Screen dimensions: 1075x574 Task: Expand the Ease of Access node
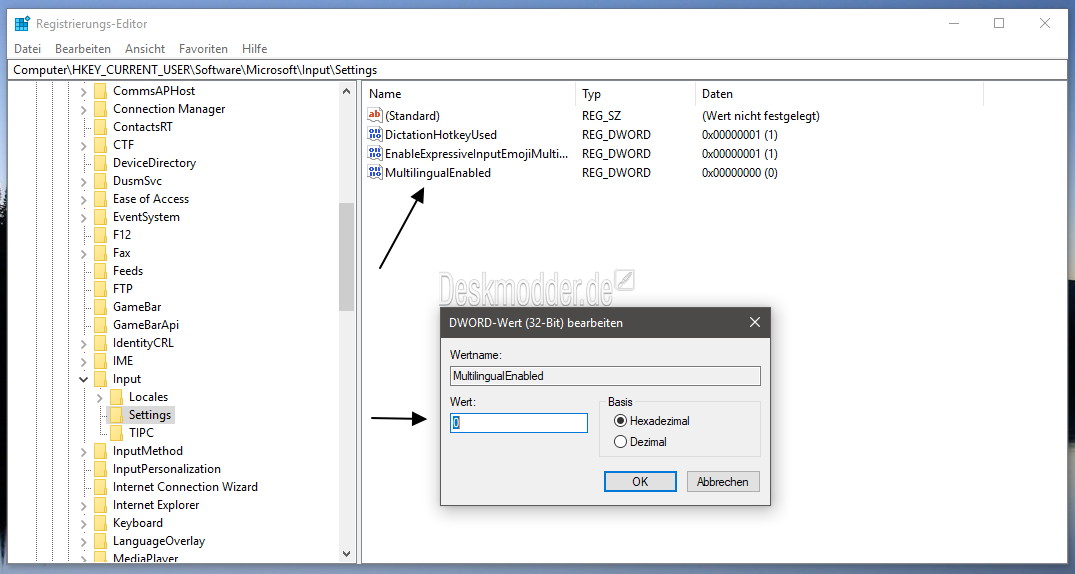tap(84, 199)
